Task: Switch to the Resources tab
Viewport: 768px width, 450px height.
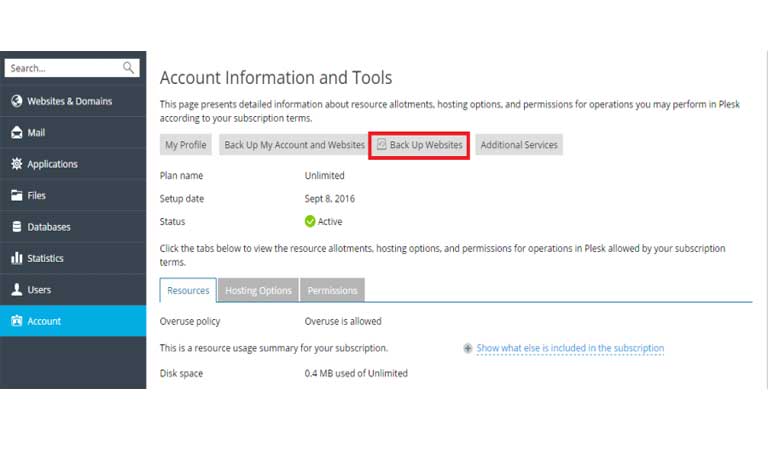Action: [188, 290]
